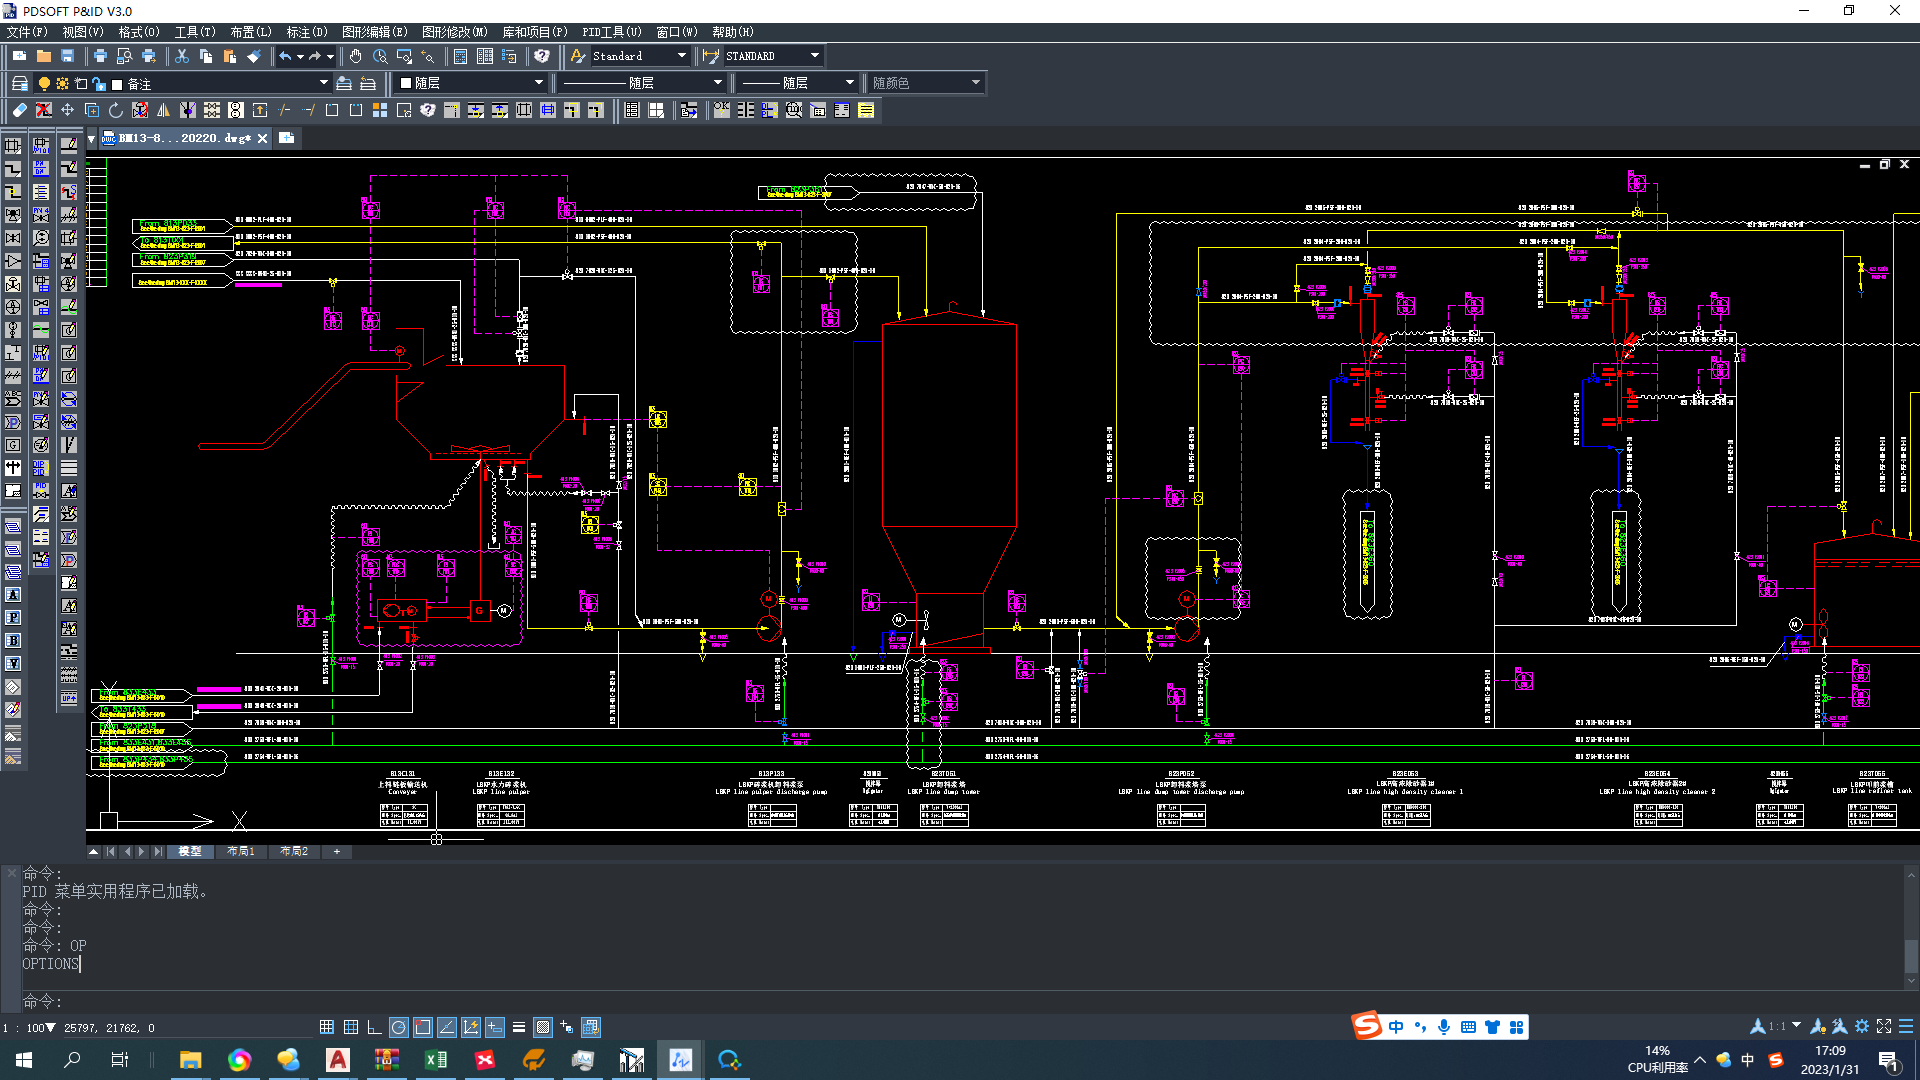
Task: Jump to first layout tab arrow
Action: pyautogui.click(x=111, y=851)
